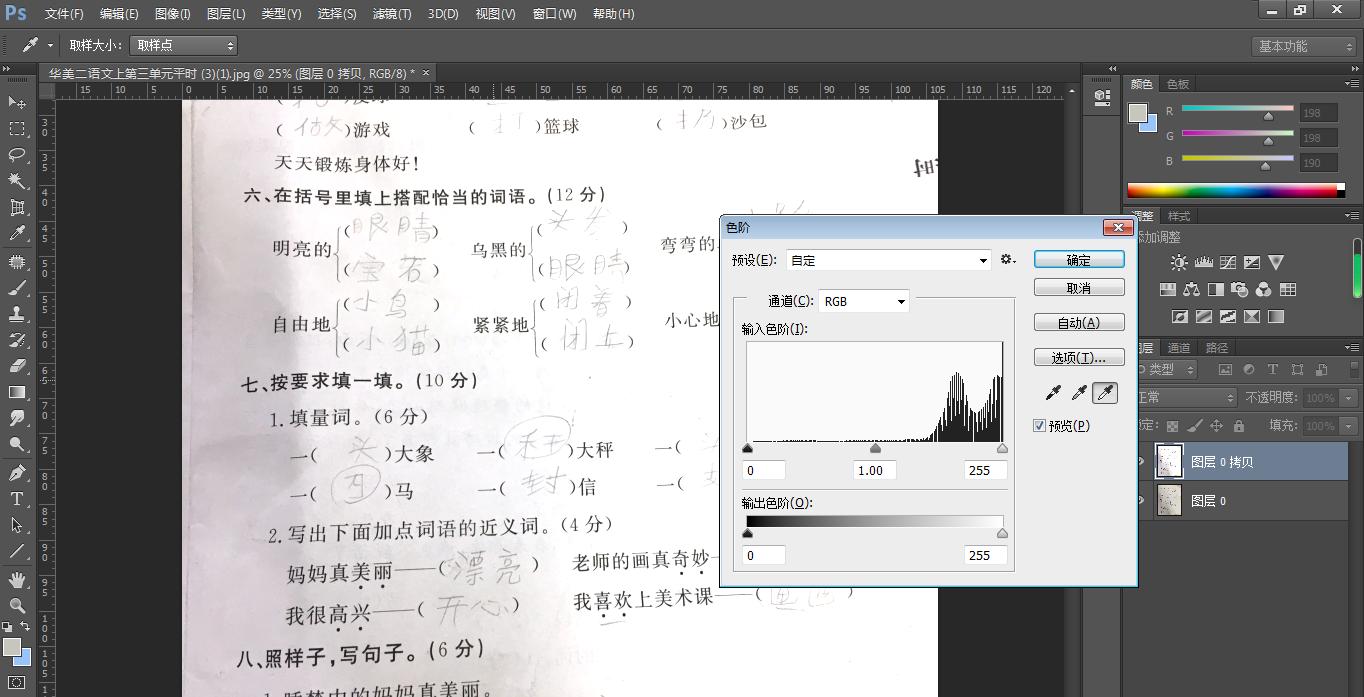Select the Crop tool
1364x697 pixels.
point(17,207)
